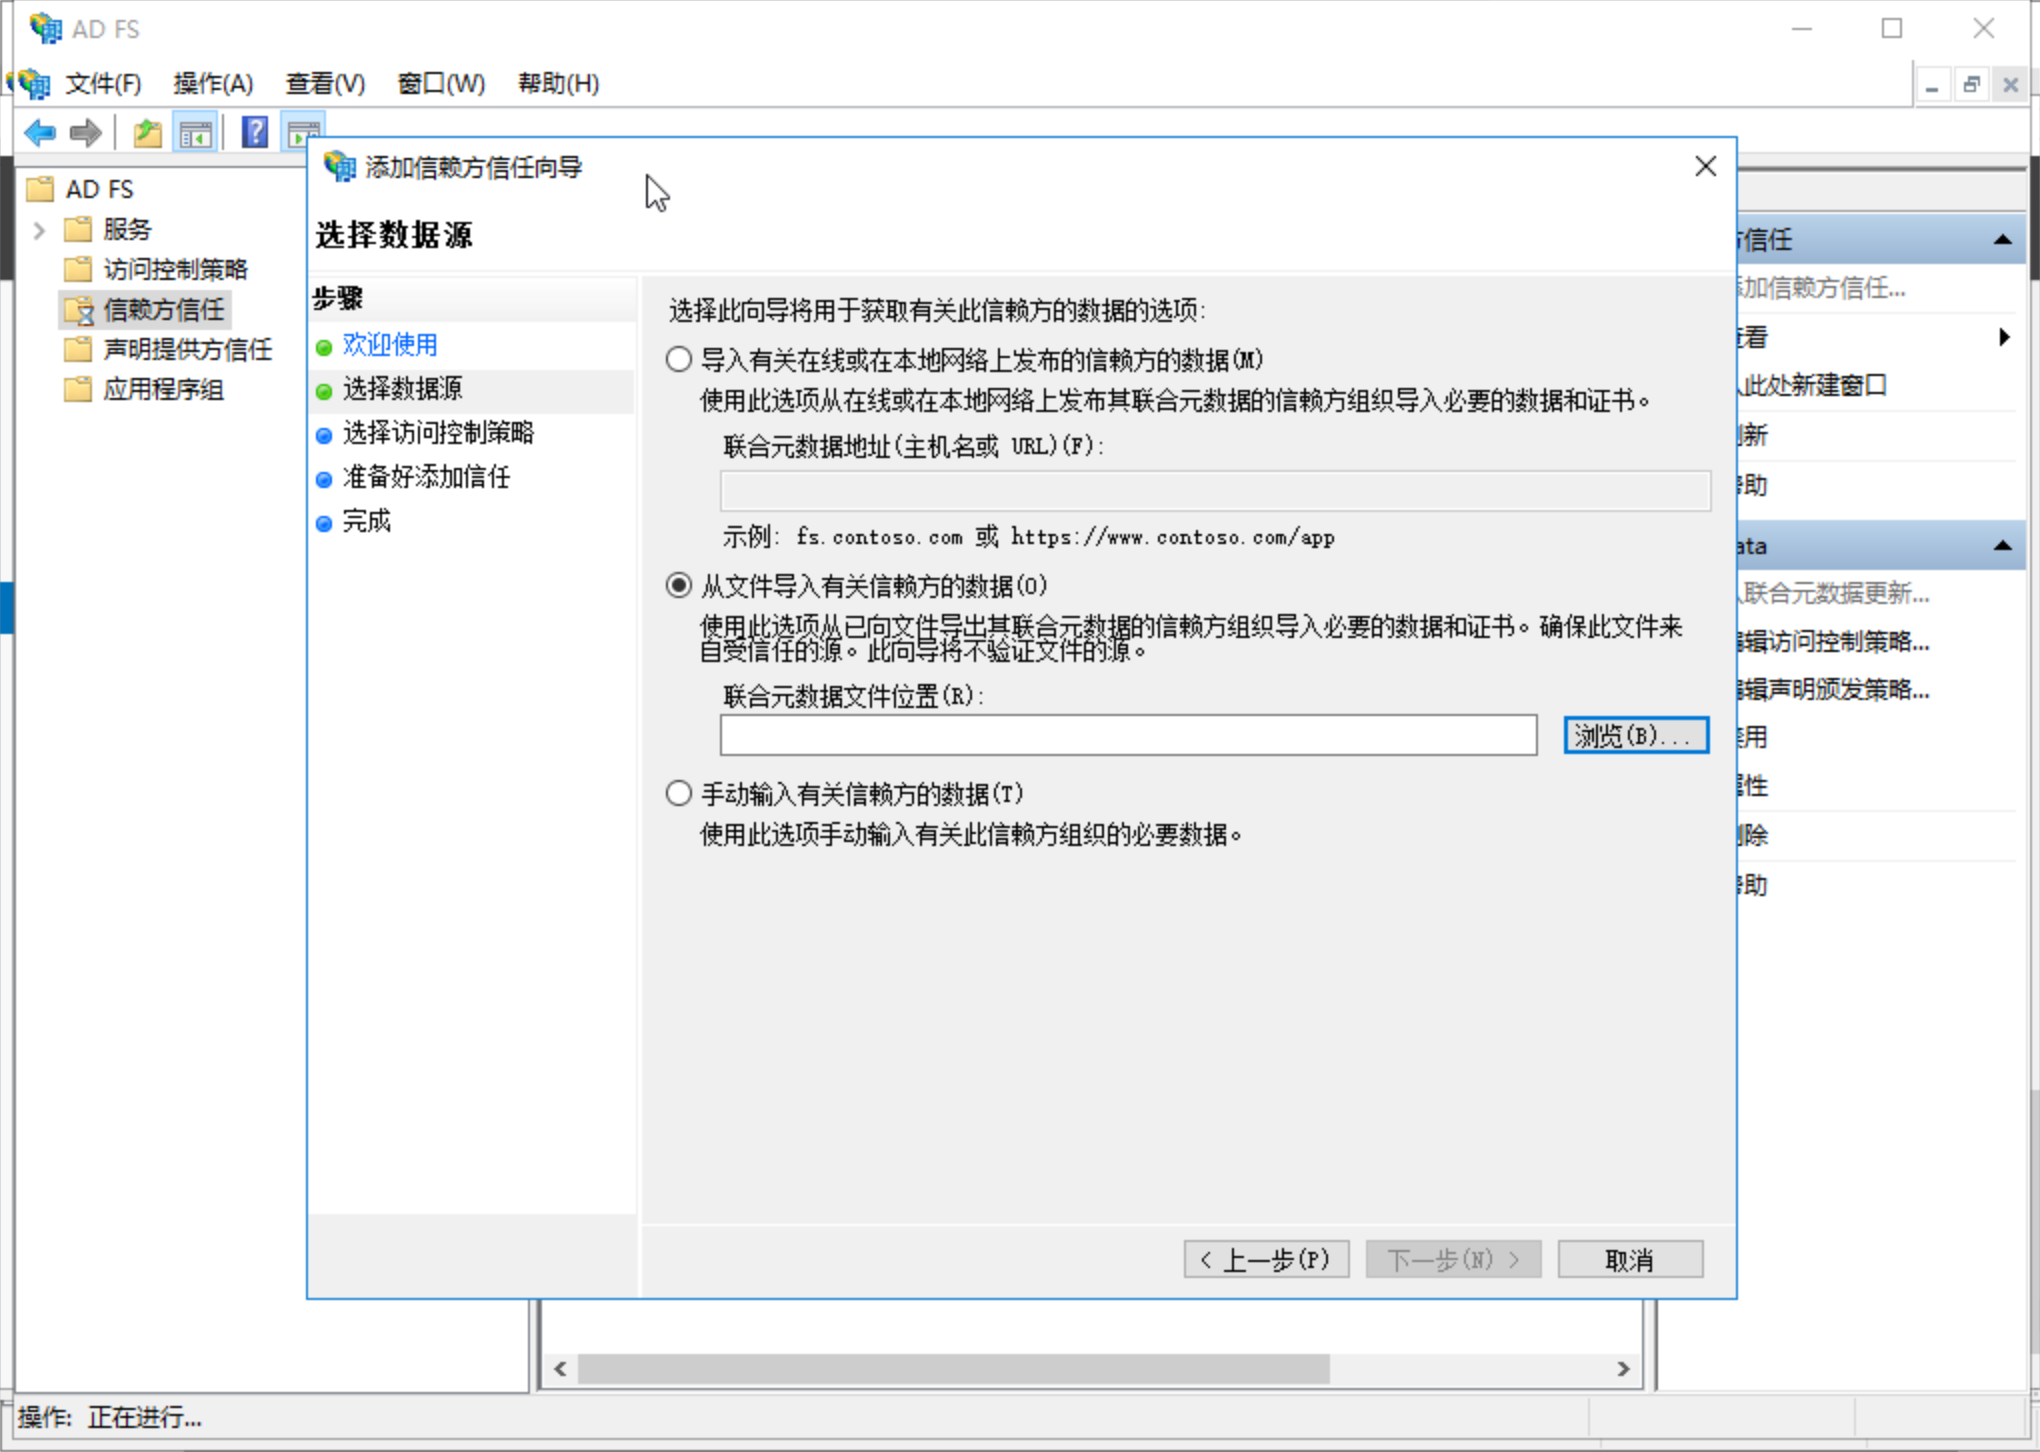Open the 查看(V) menu
The image size is (2040, 1452).
coord(325,83)
